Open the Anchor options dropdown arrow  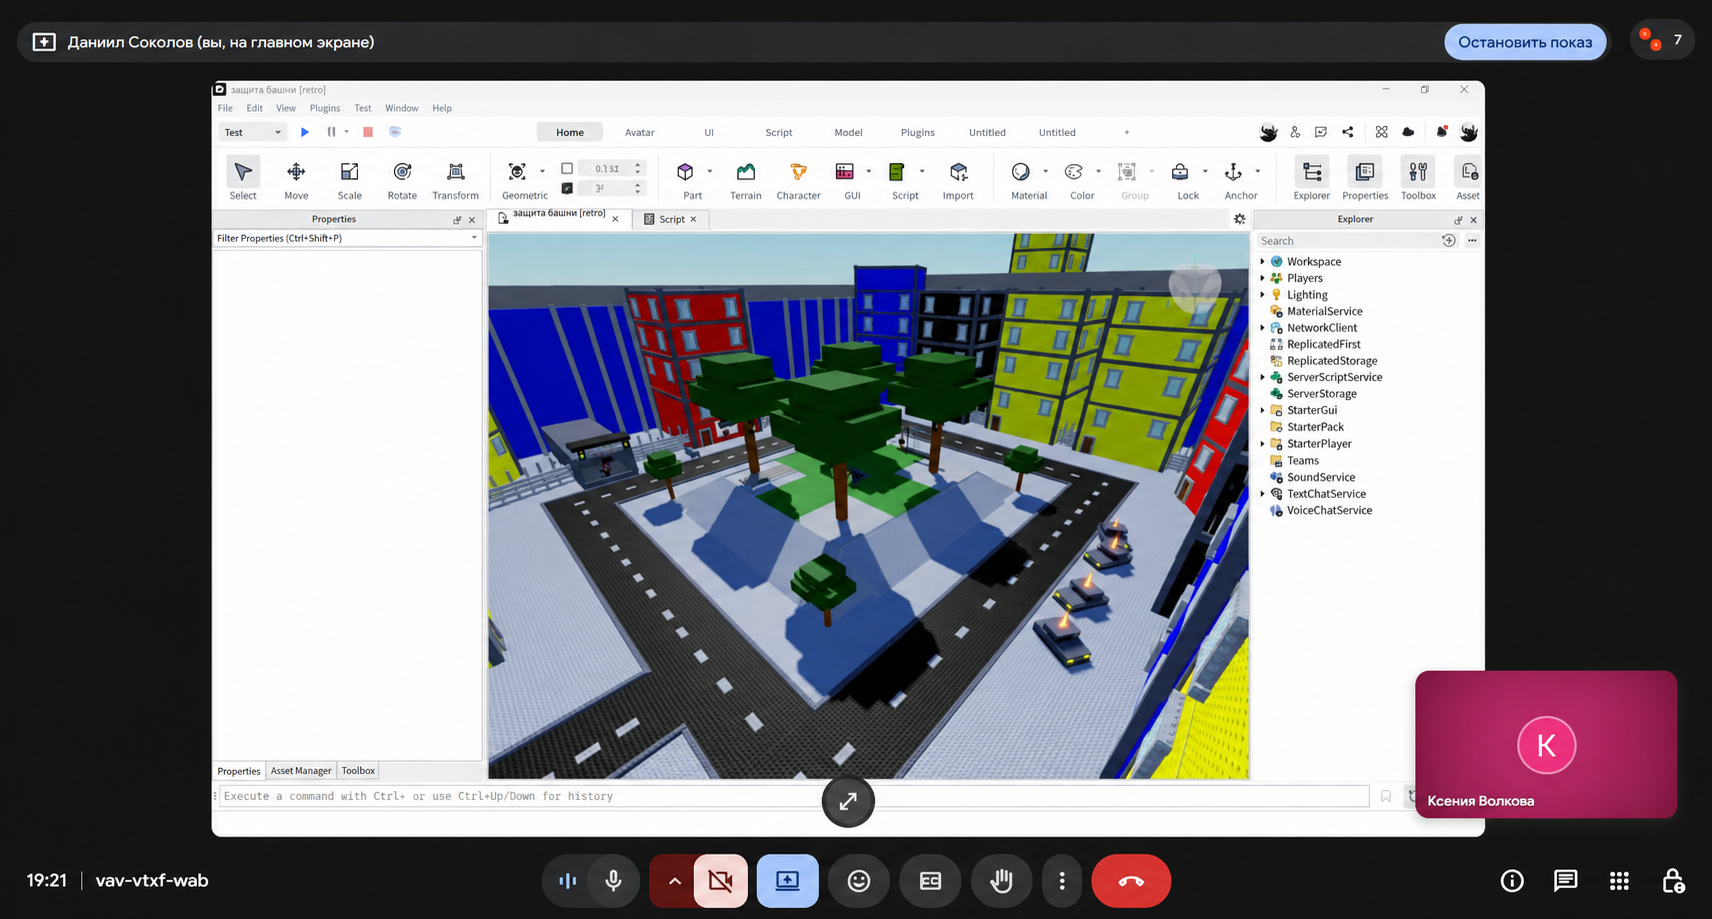click(x=1258, y=172)
